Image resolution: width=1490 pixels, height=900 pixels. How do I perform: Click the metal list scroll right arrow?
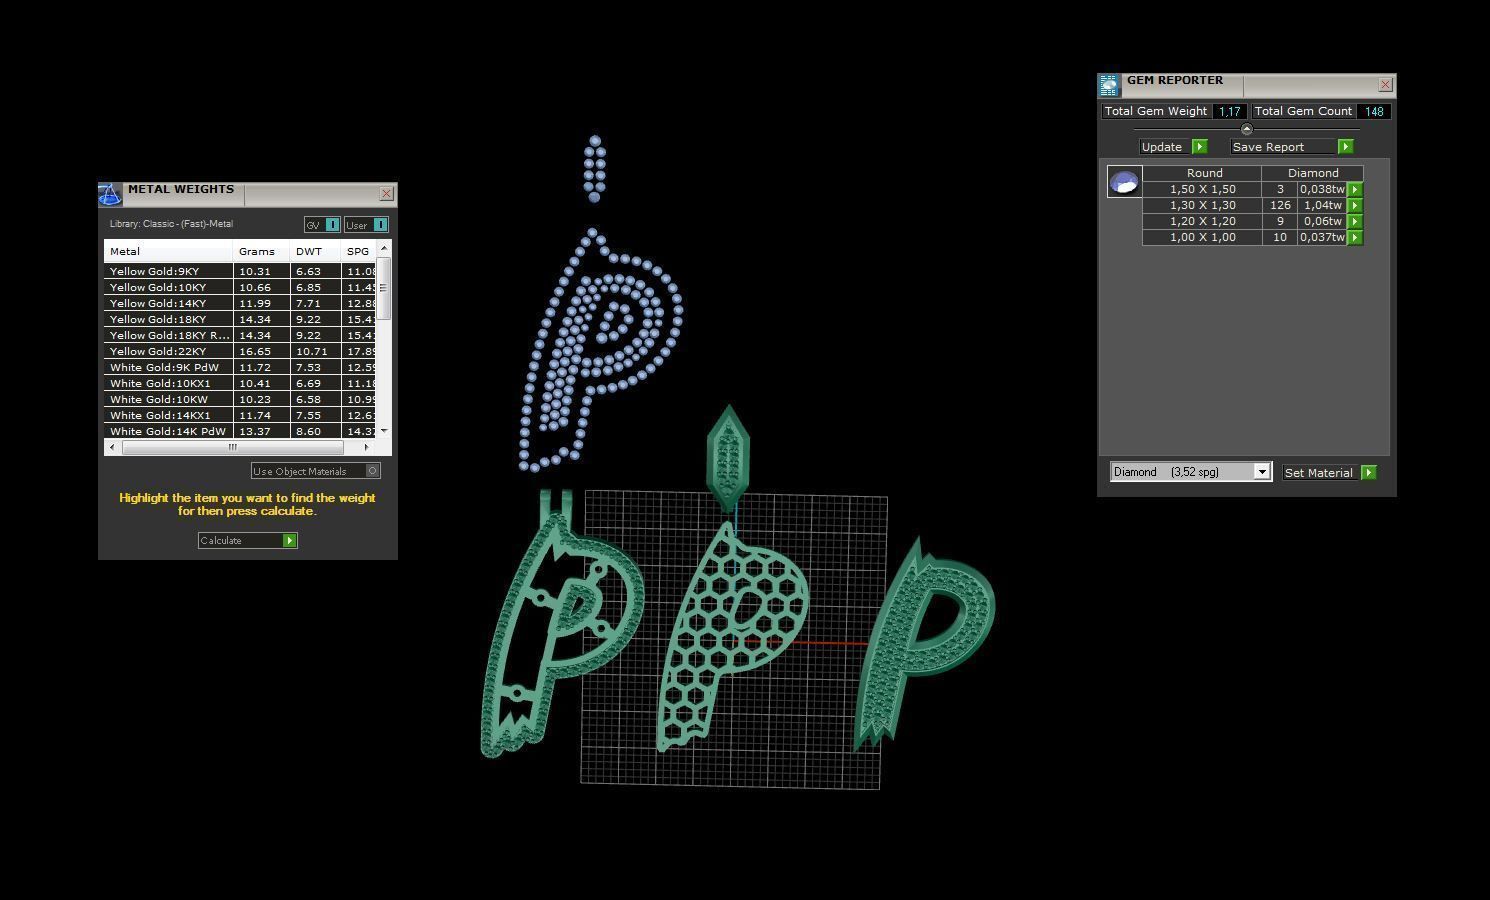366,447
